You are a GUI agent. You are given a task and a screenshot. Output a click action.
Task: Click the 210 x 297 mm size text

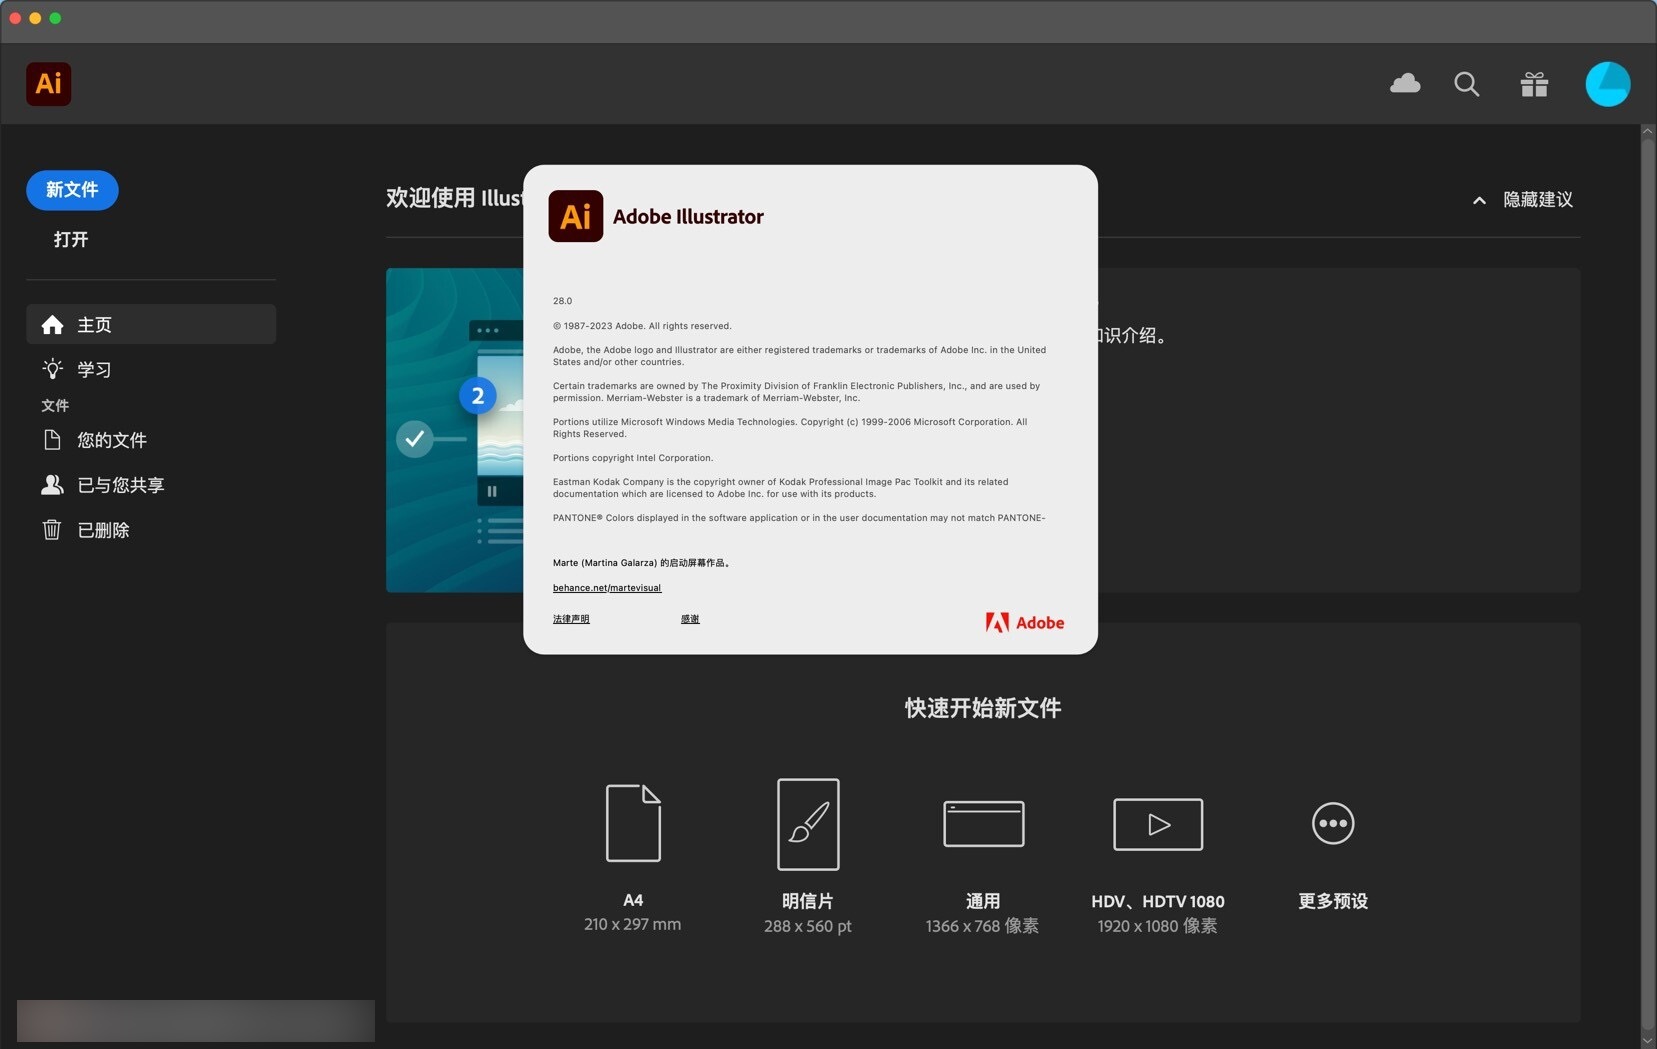coord(633,925)
